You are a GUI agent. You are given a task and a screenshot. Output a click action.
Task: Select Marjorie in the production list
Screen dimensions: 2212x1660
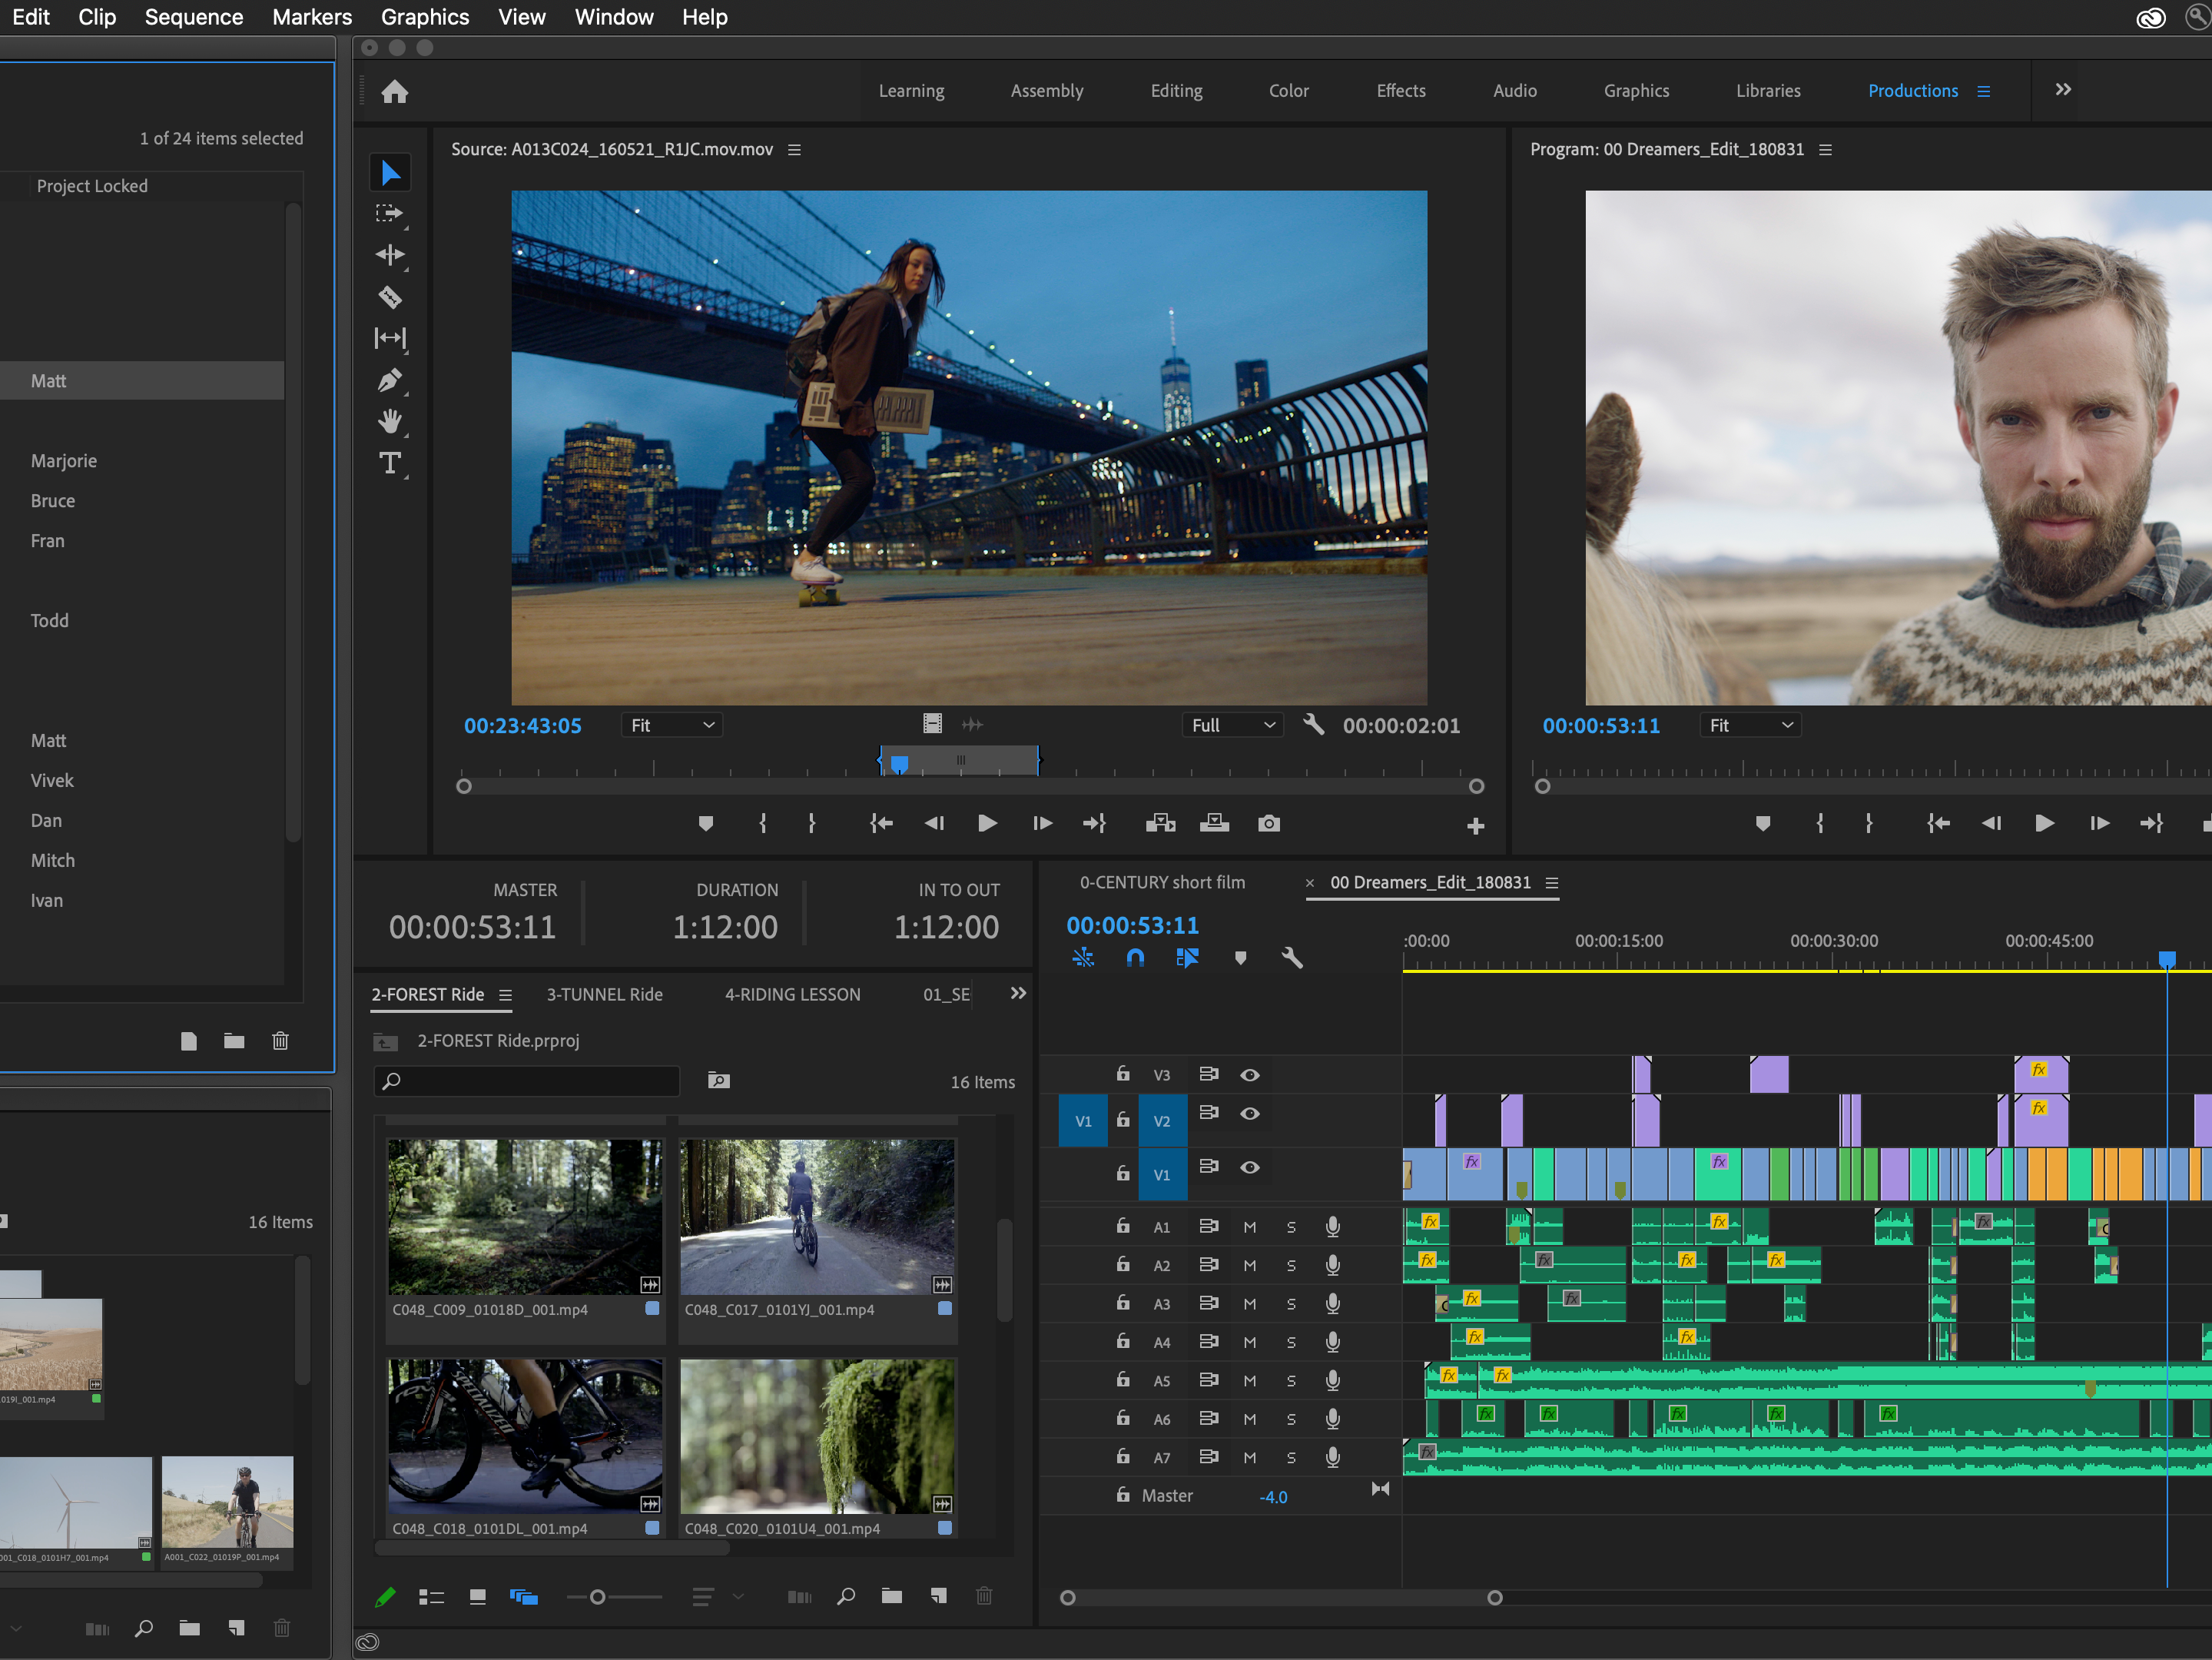coord(64,461)
